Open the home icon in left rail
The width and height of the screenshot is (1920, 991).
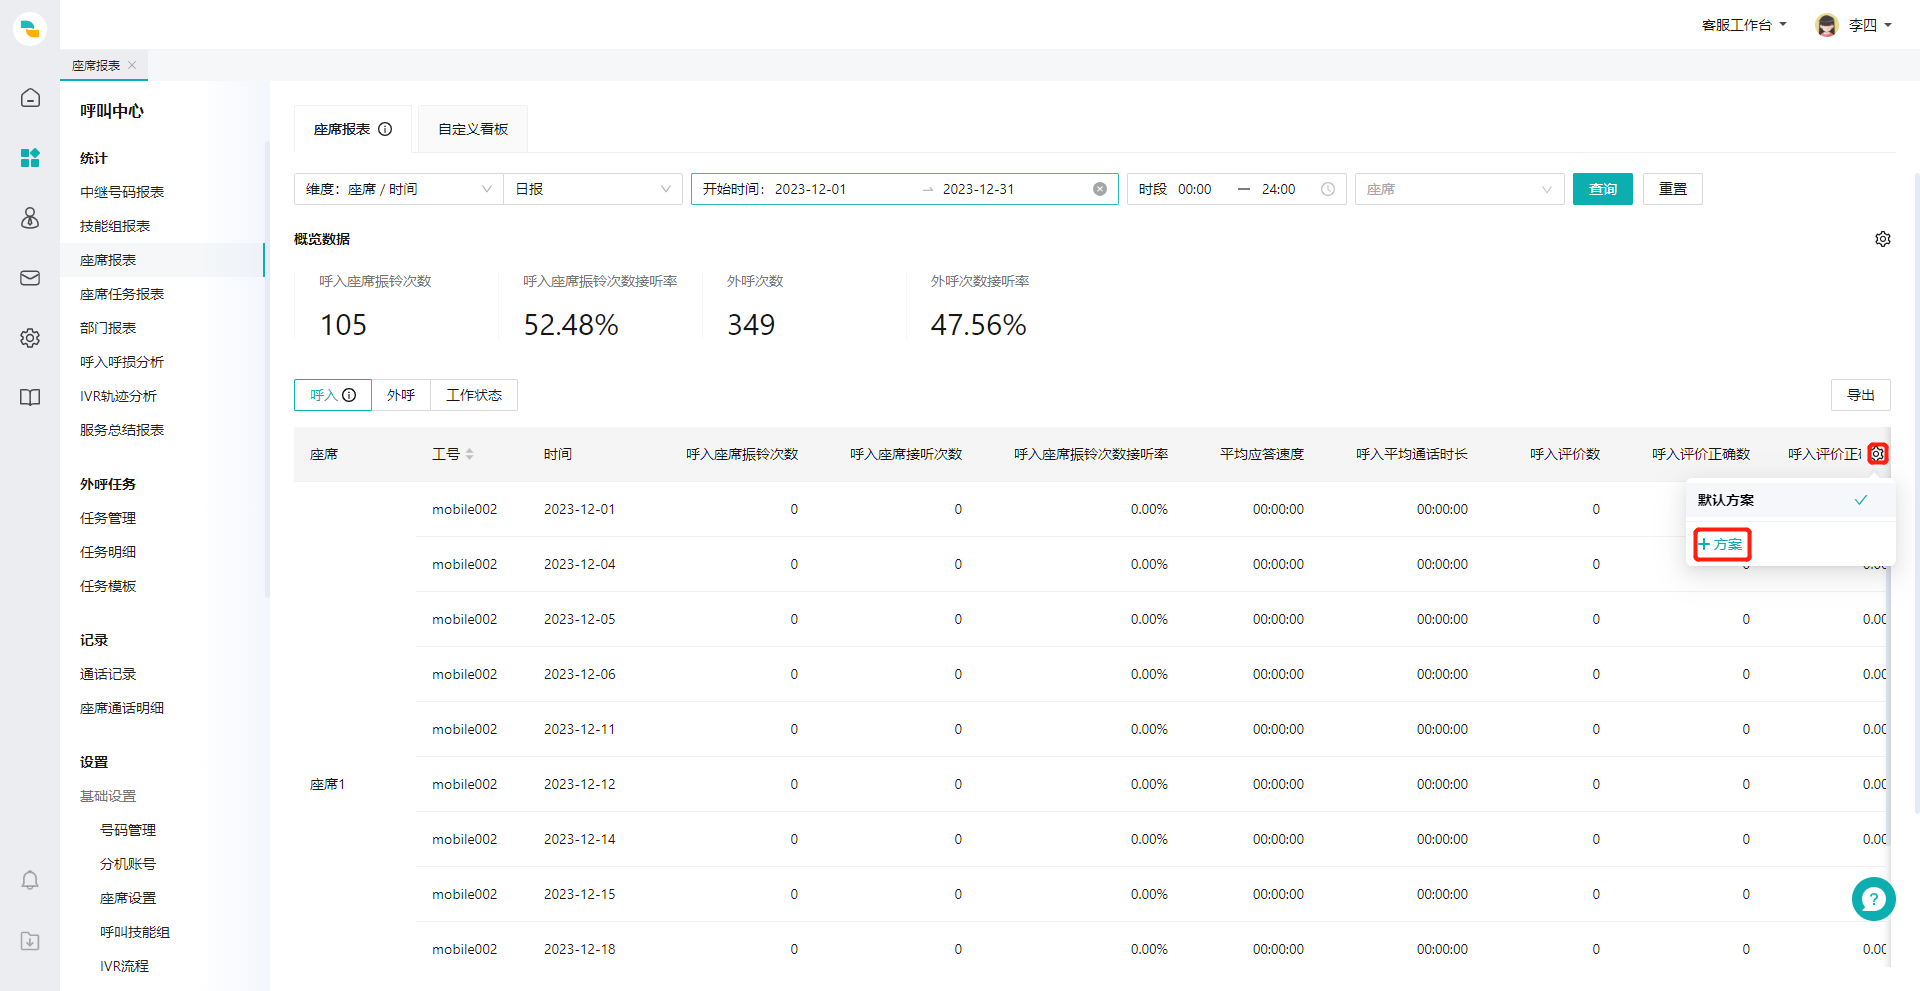click(x=30, y=98)
